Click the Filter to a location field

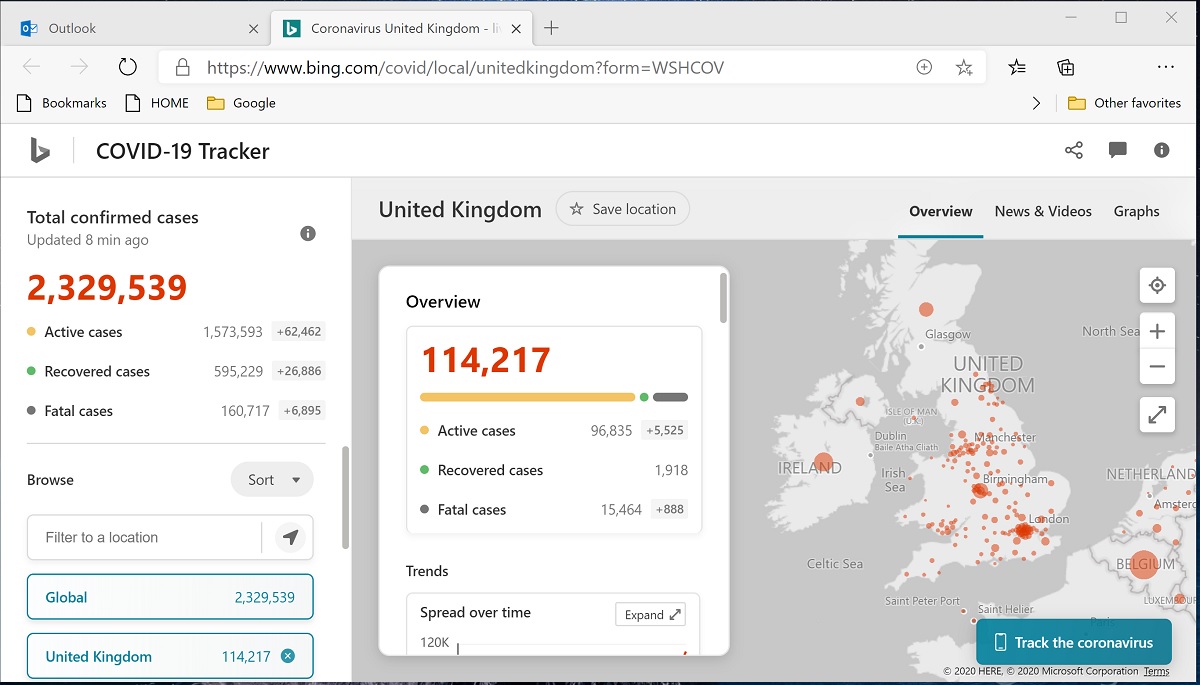click(x=145, y=537)
